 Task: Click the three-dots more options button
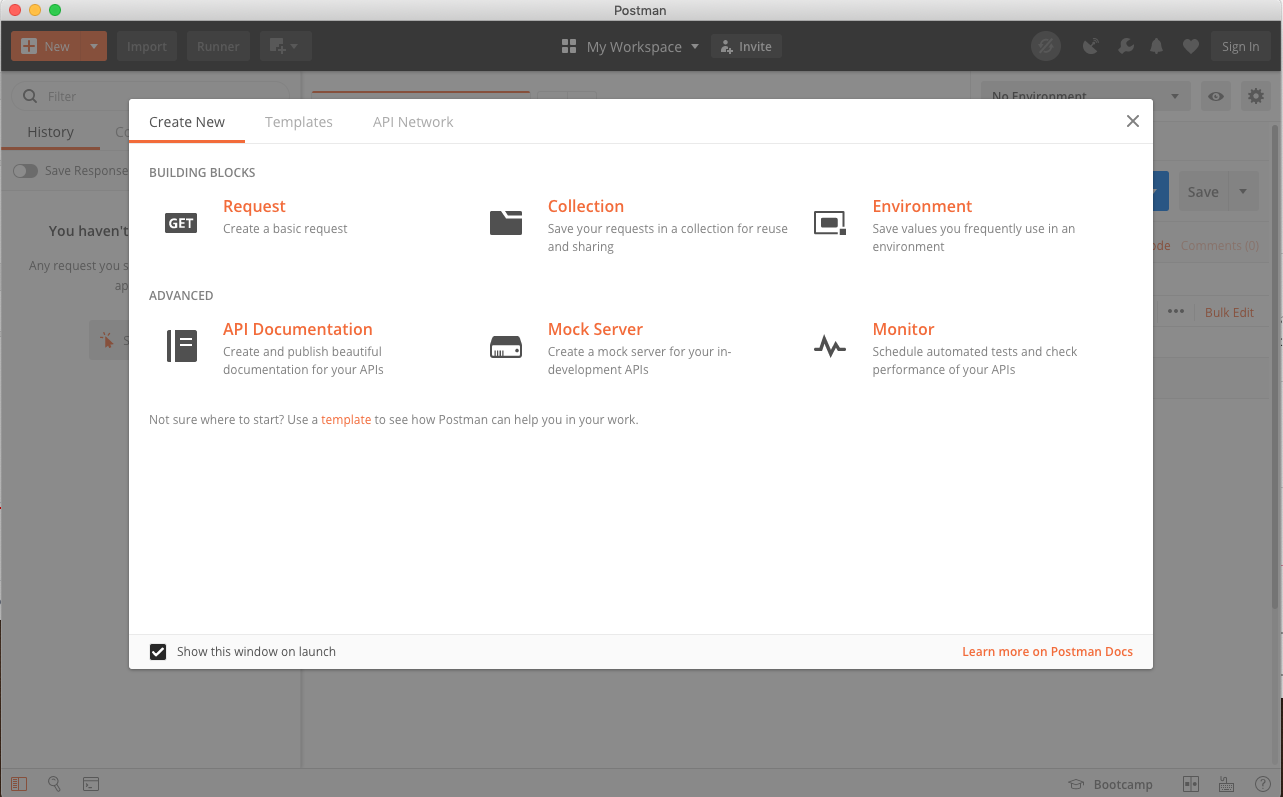pos(1176,311)
